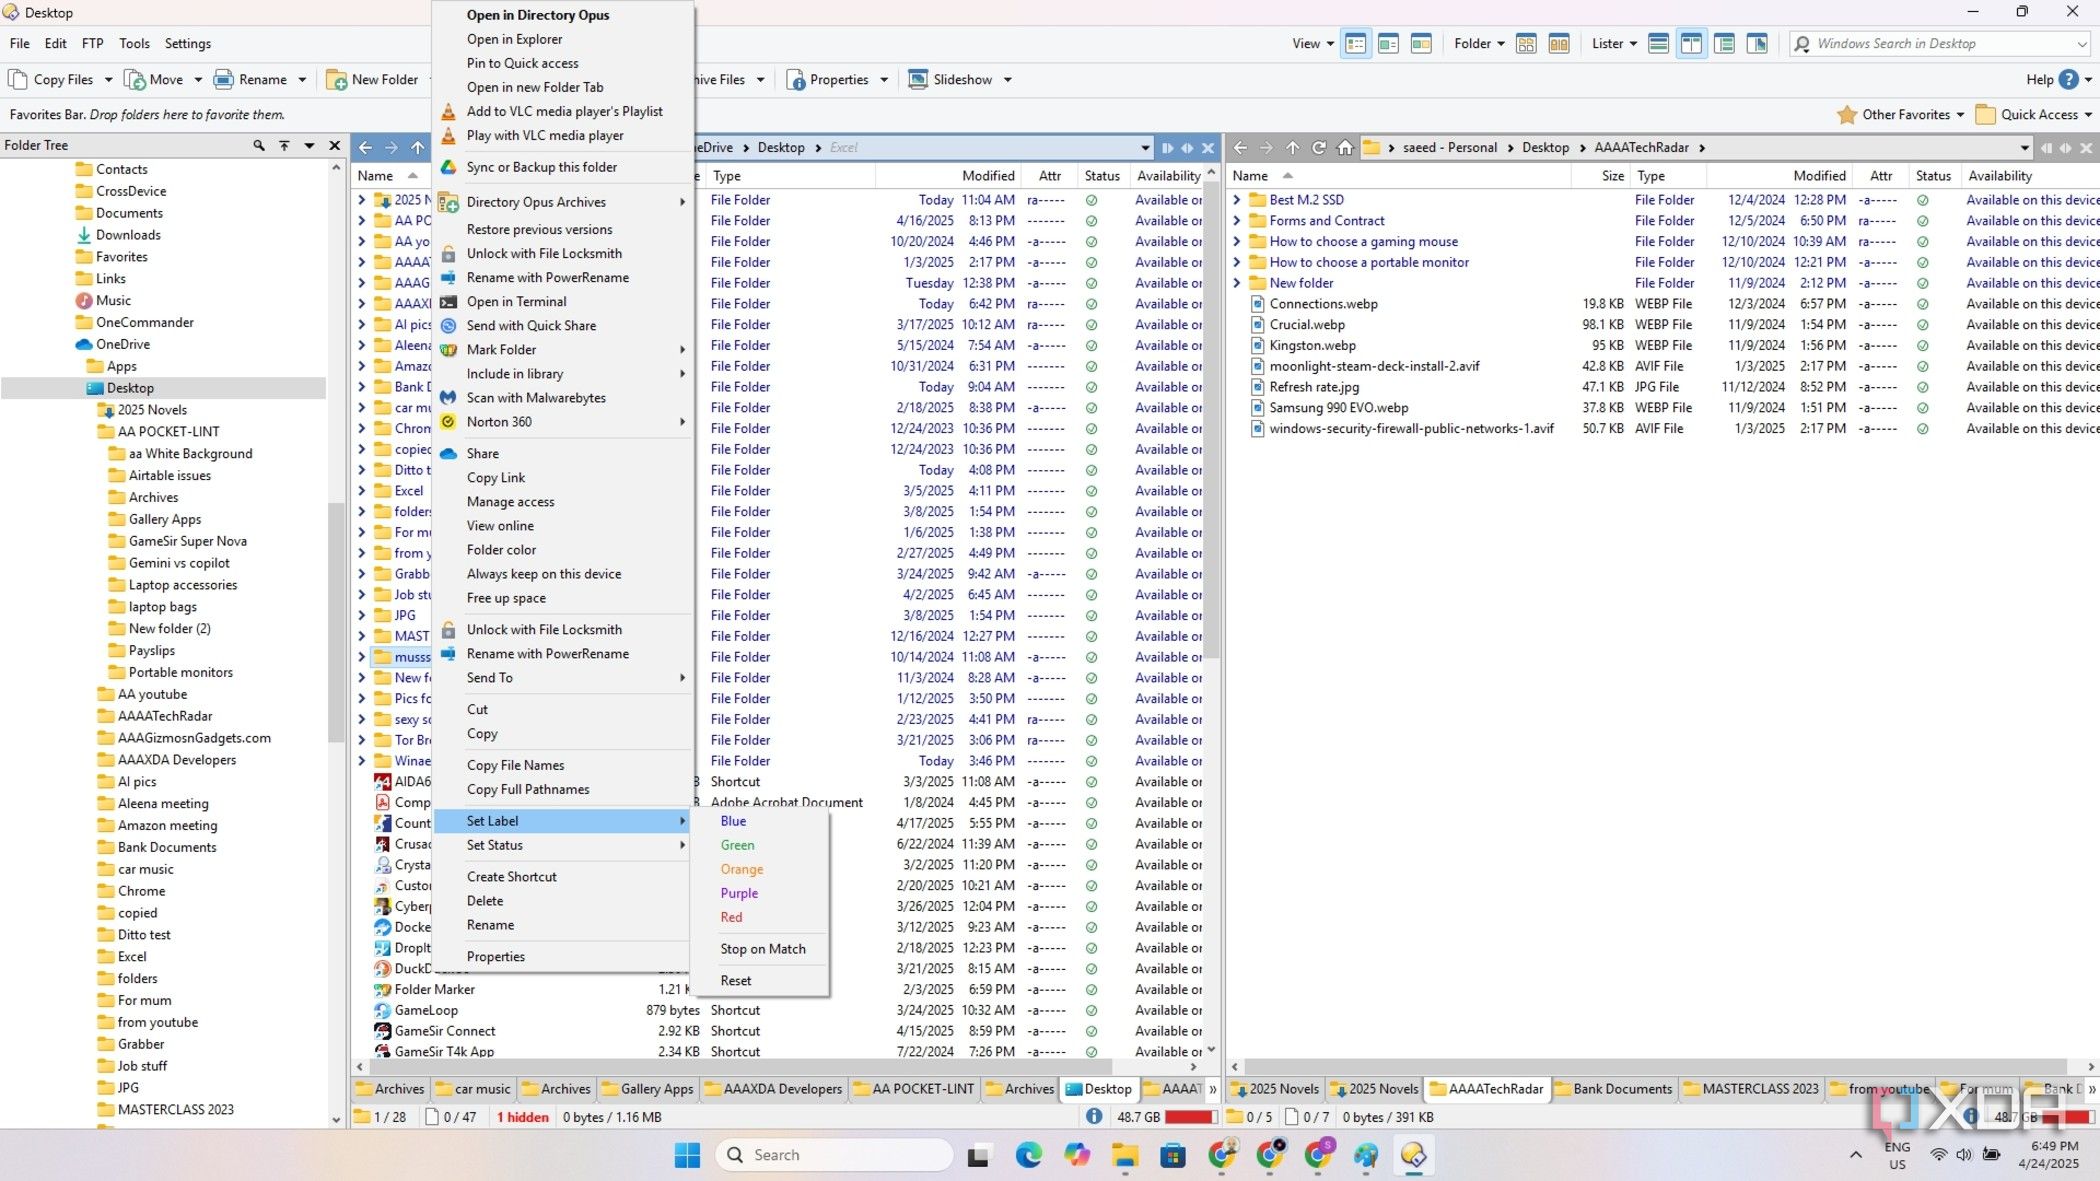Open the FTP menu
Image resolution: width=2100 pixels, height=1181 pixels.
pyautogui.click(x=92, y=44)
